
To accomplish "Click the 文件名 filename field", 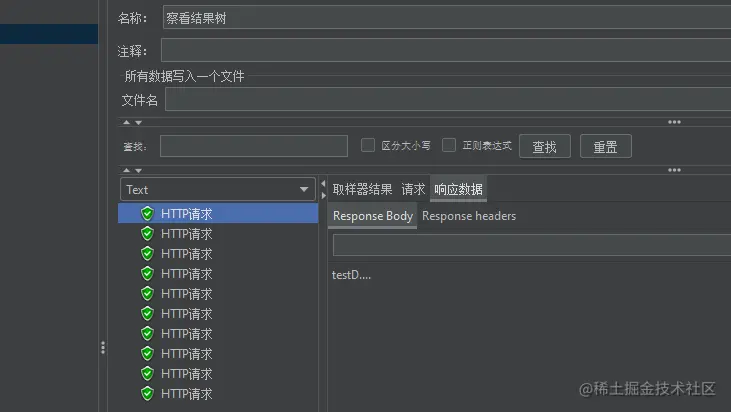I will click(448, 99).
